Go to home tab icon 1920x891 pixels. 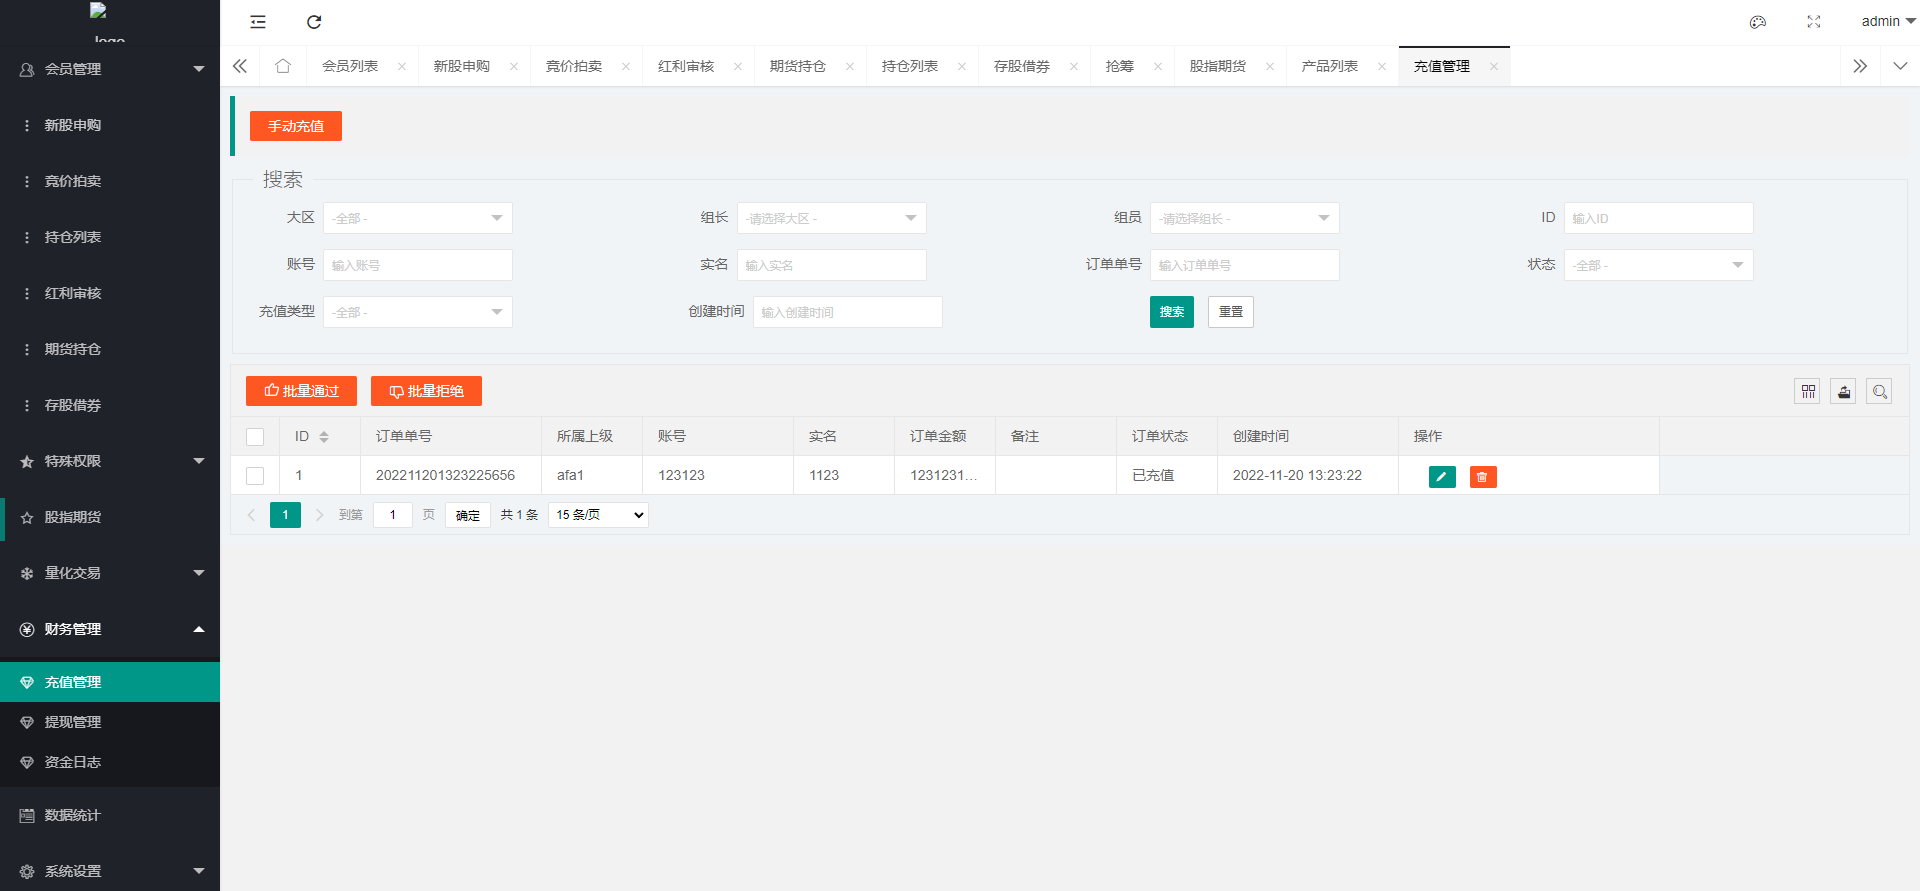click(x=283, y=66)
